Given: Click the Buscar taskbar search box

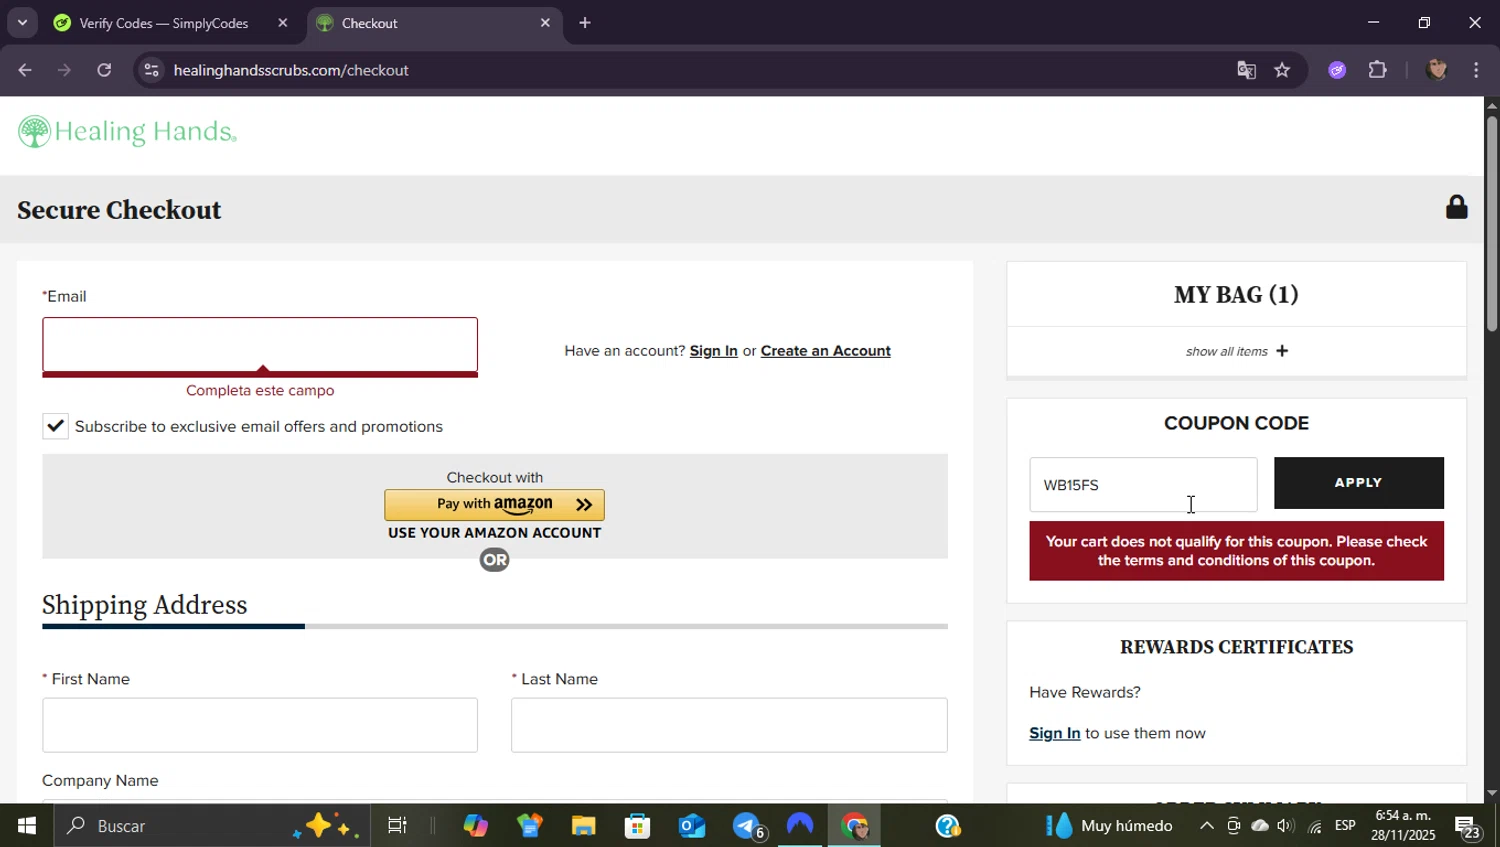Looking at the screenshot, I should tap(212, 826).
